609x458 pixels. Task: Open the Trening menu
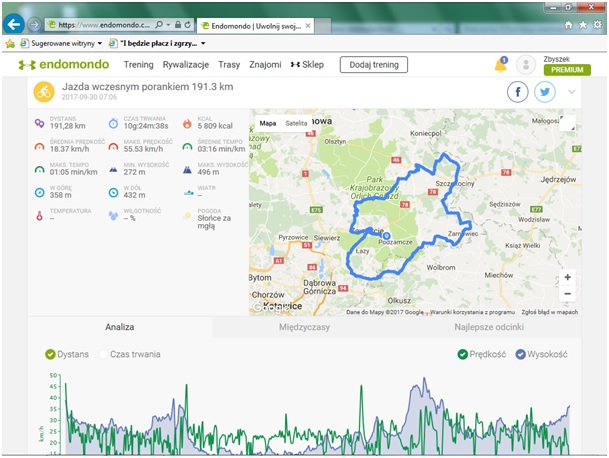(139, 64)
